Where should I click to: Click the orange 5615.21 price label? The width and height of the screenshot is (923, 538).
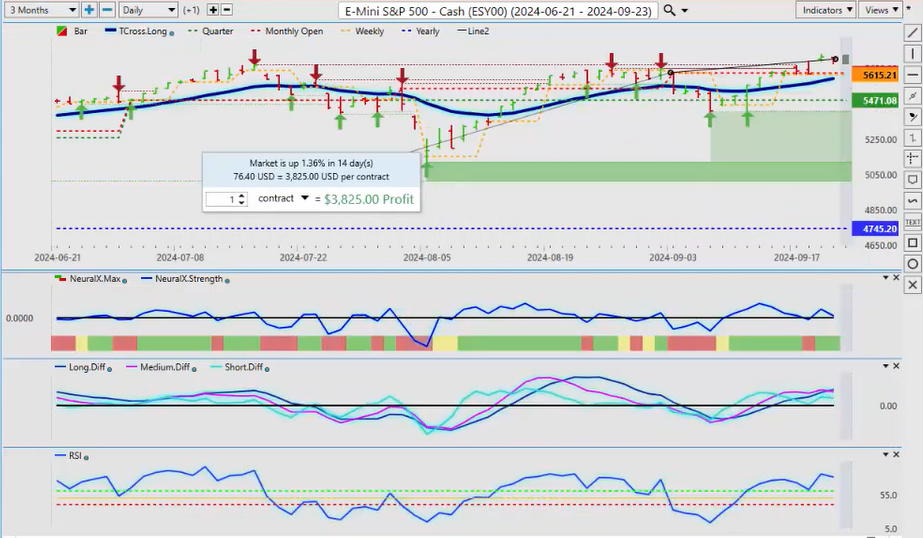pos(875,75)
